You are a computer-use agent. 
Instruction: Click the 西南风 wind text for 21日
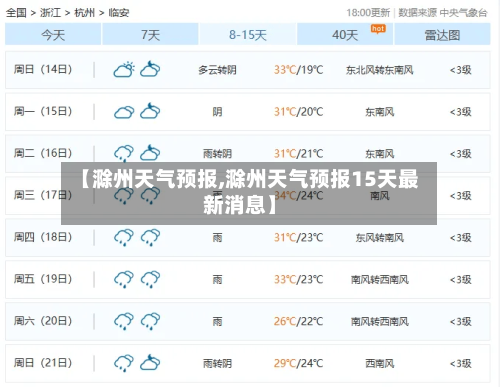(380, 363)
